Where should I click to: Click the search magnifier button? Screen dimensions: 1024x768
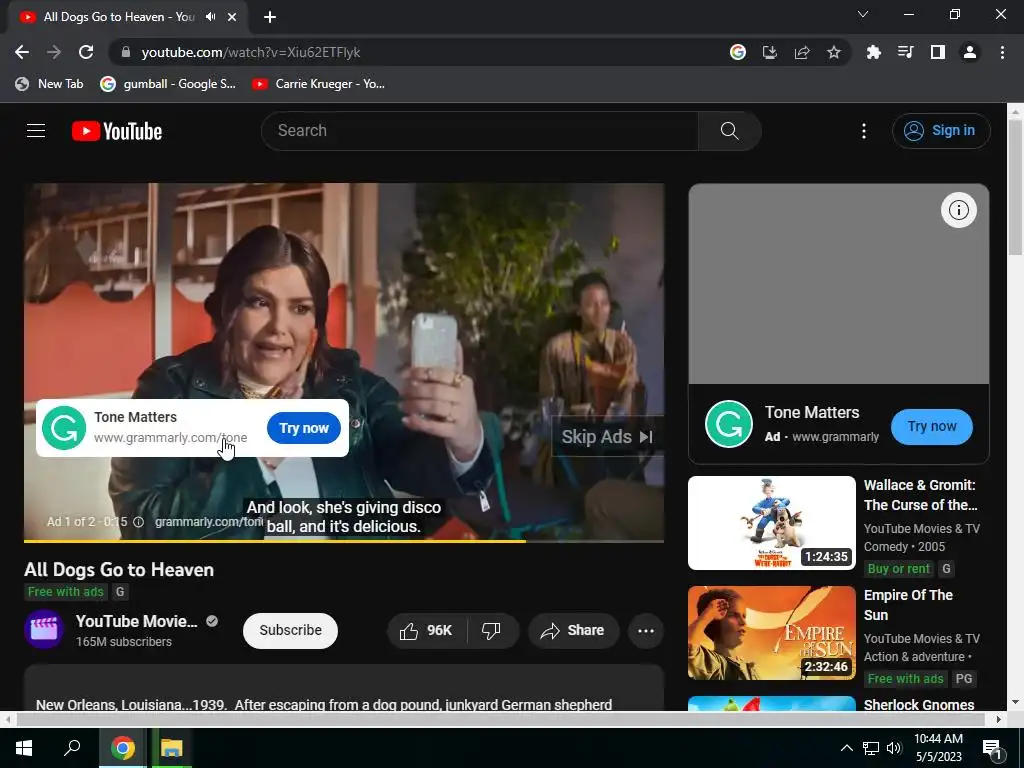pyautogui.click(x=729, y=131)
